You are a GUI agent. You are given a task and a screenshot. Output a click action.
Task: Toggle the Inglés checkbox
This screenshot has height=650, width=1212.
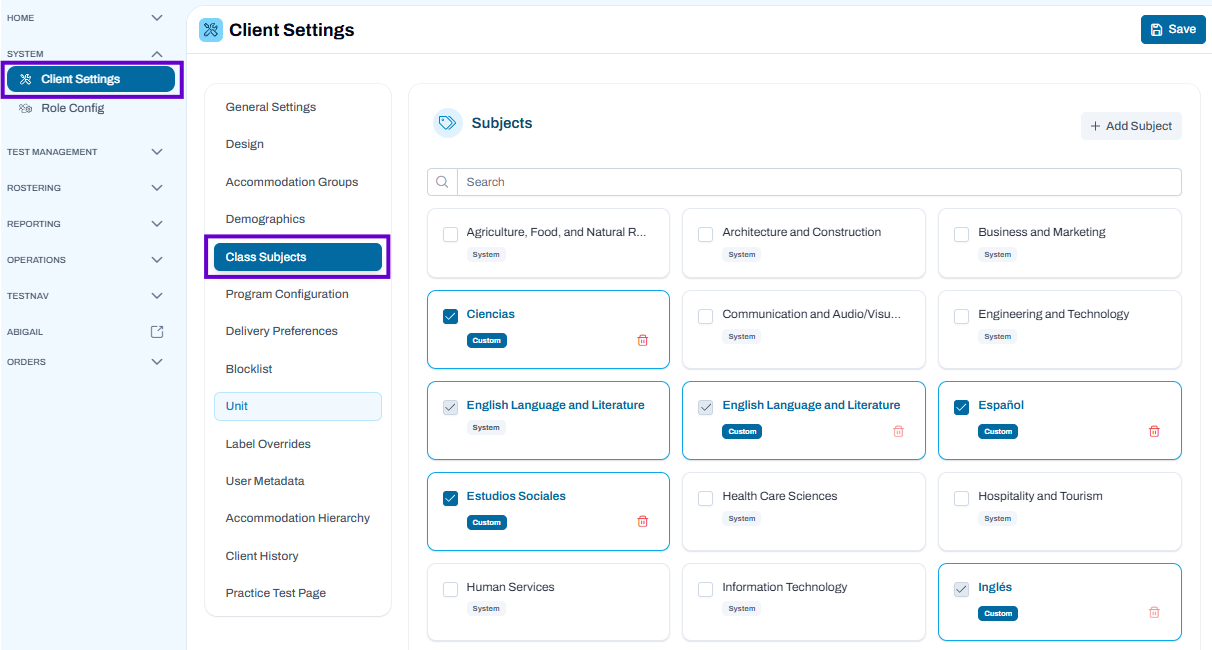click(x=962, y=589)
